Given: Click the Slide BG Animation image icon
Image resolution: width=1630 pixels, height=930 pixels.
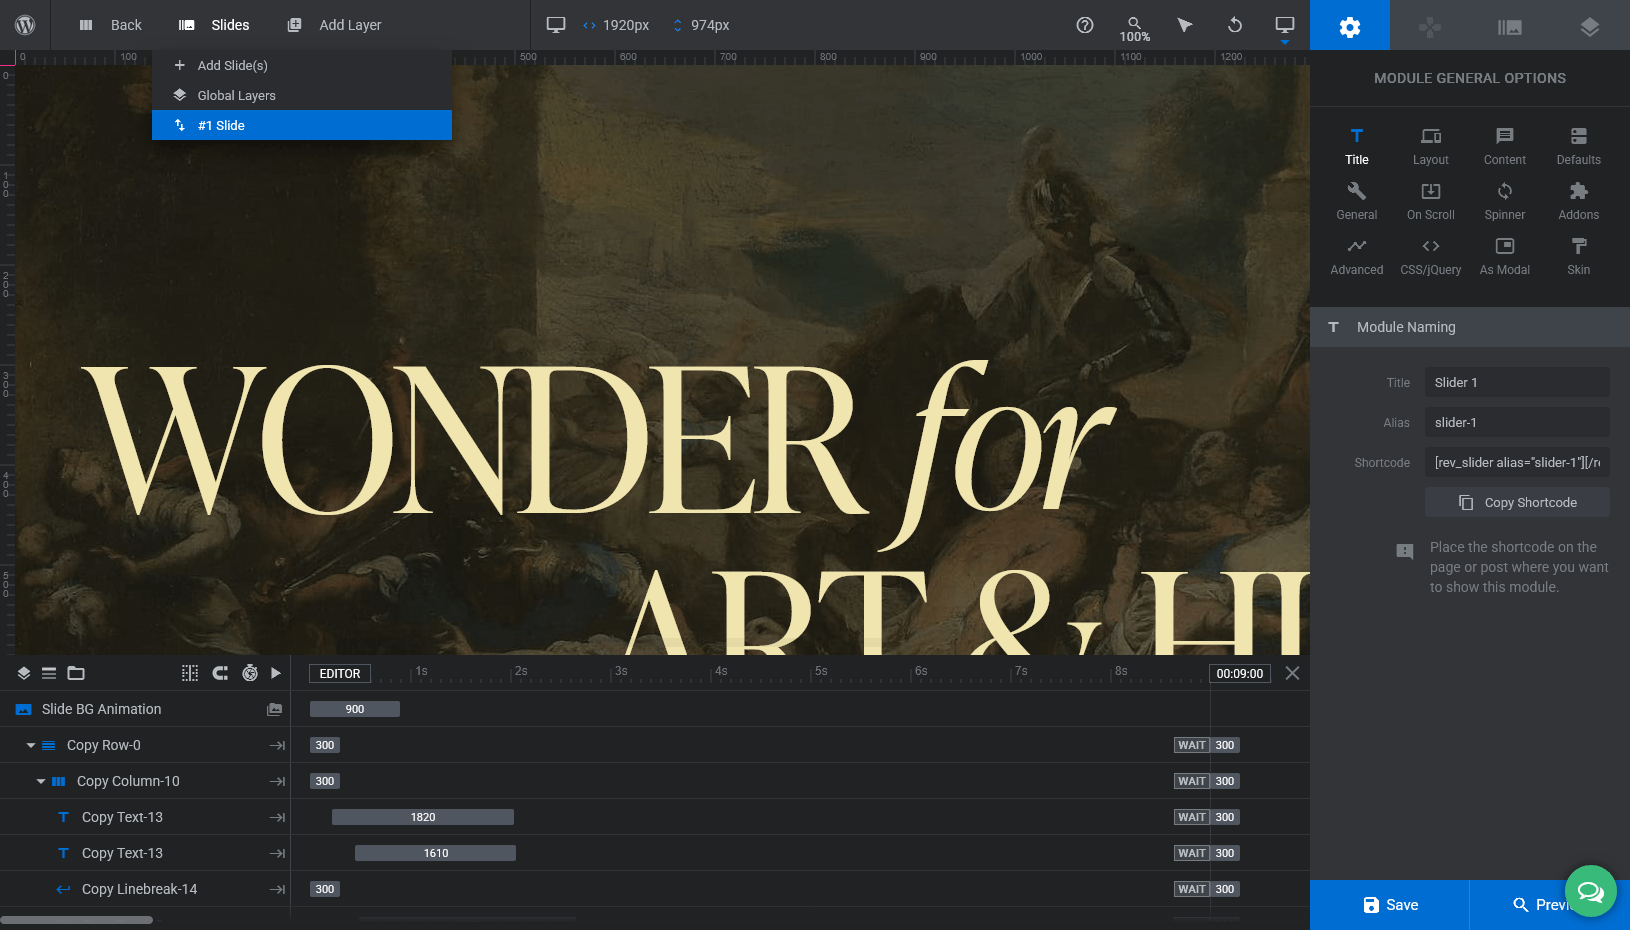Looking at the screenshot, I should [274, 709].
